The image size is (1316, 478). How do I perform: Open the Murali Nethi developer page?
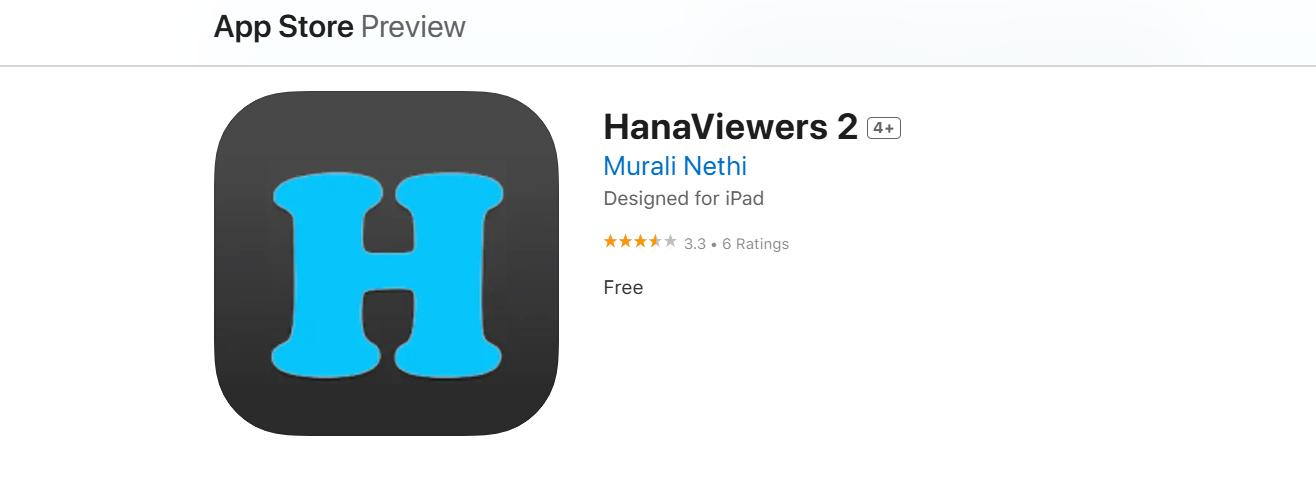coord(675,166)
